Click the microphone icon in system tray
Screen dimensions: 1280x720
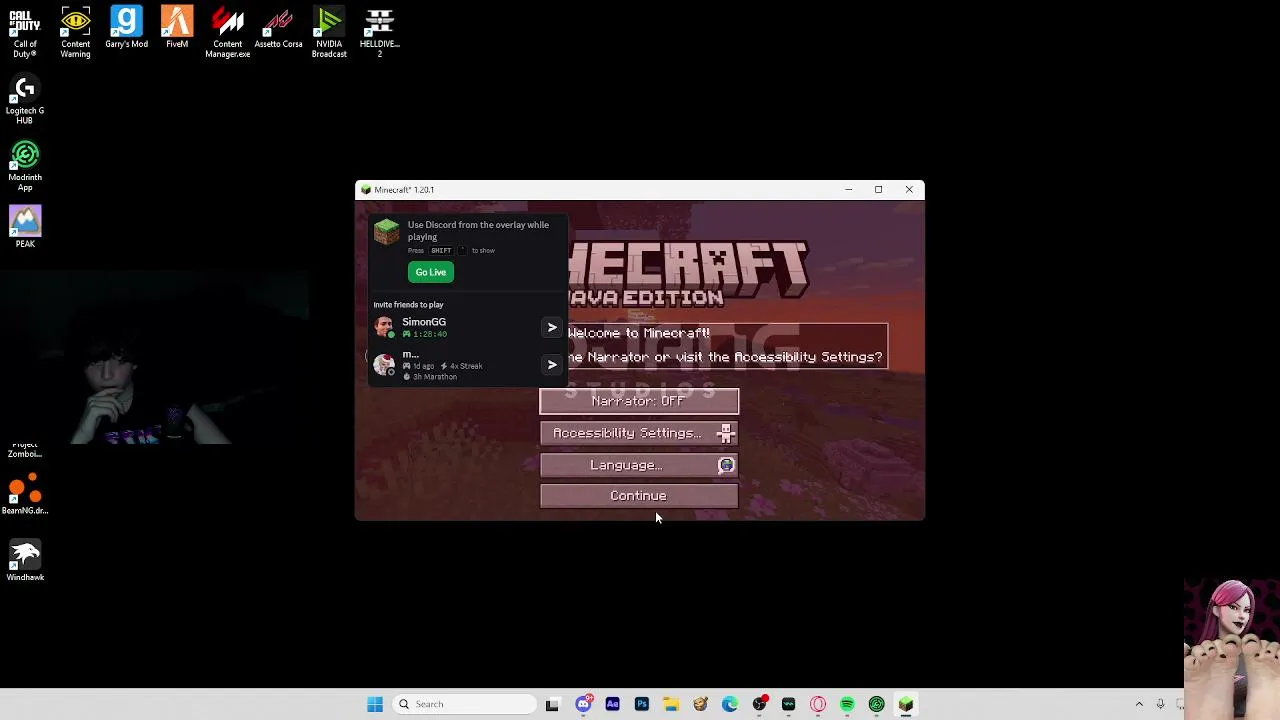(1160, 704)
